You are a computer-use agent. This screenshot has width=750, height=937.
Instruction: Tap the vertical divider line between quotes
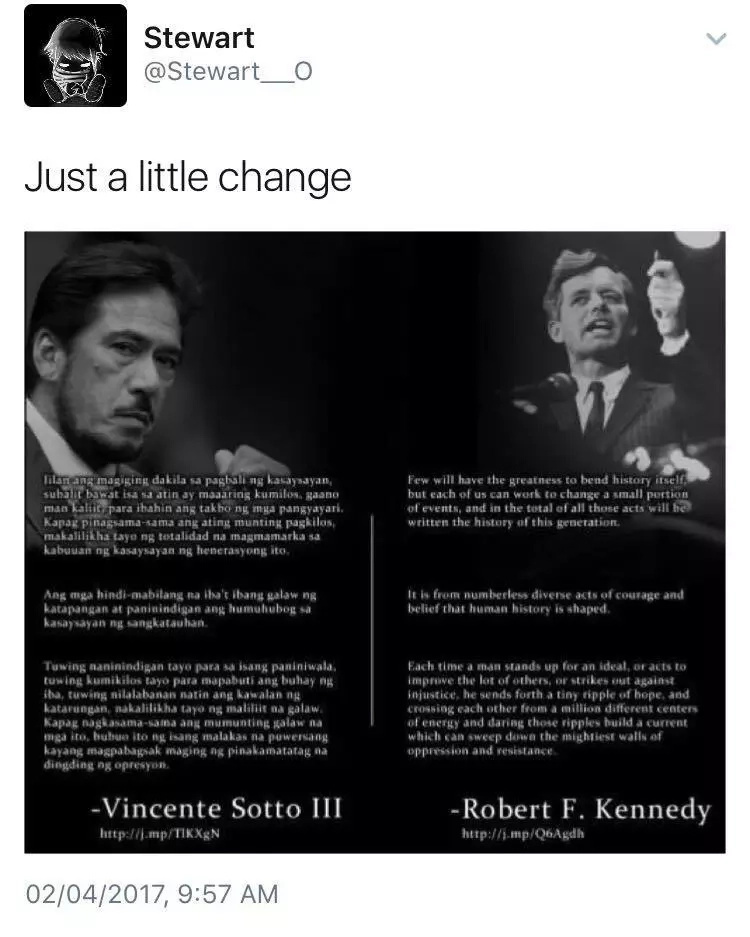click(372, 618)
